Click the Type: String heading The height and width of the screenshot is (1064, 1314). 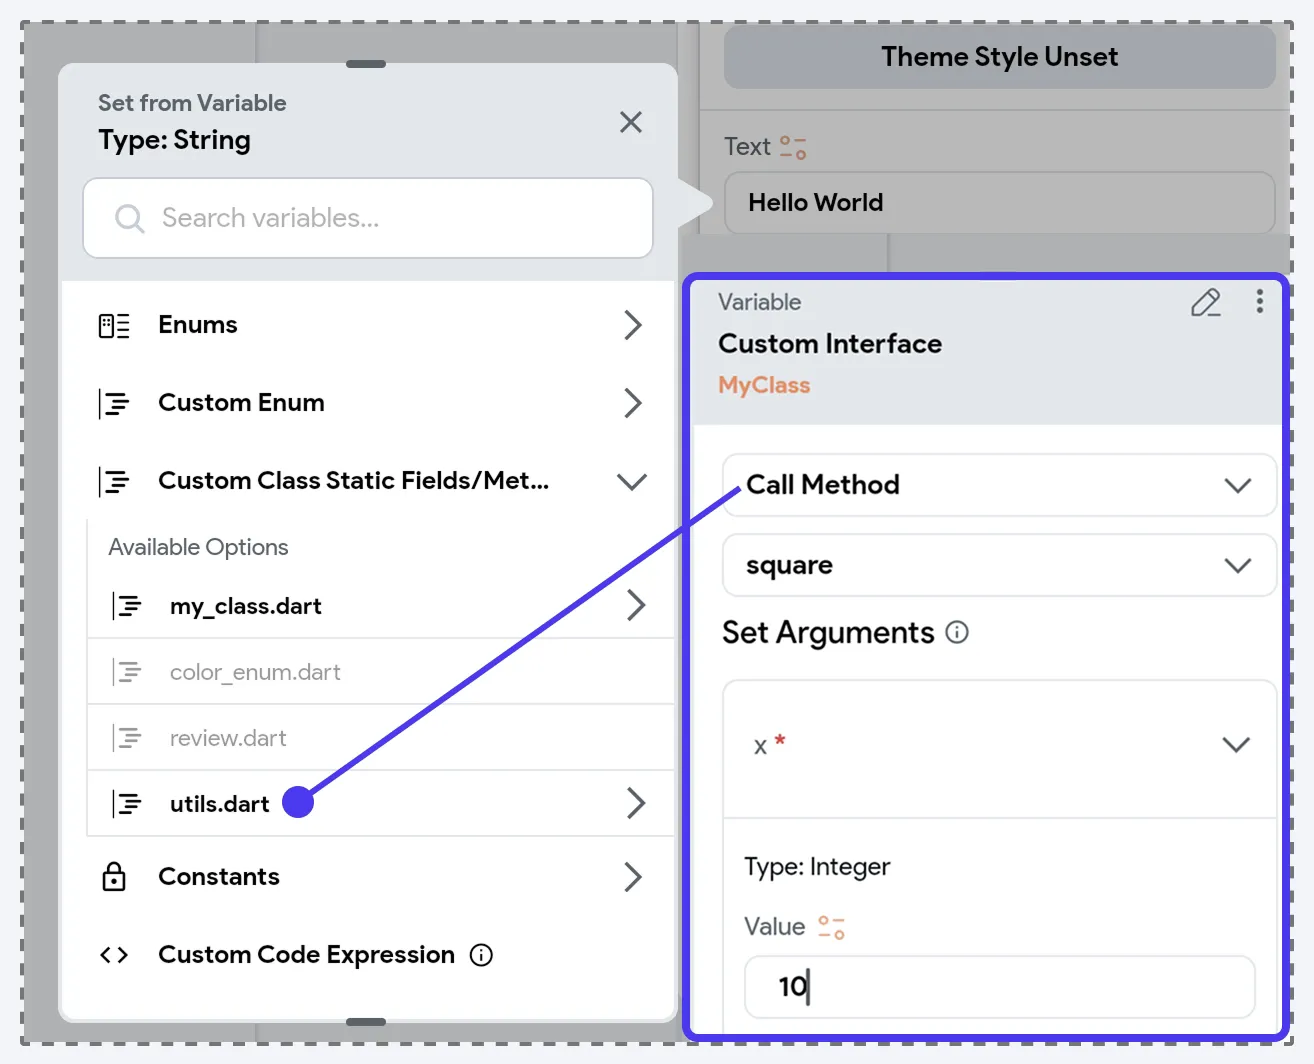tap(174, 140)
